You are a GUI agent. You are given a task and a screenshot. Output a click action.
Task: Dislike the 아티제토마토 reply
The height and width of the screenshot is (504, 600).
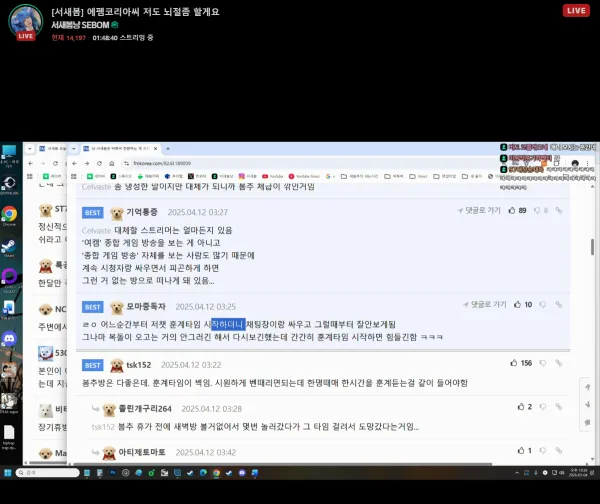pyautogui.click(x=543, y=451)
